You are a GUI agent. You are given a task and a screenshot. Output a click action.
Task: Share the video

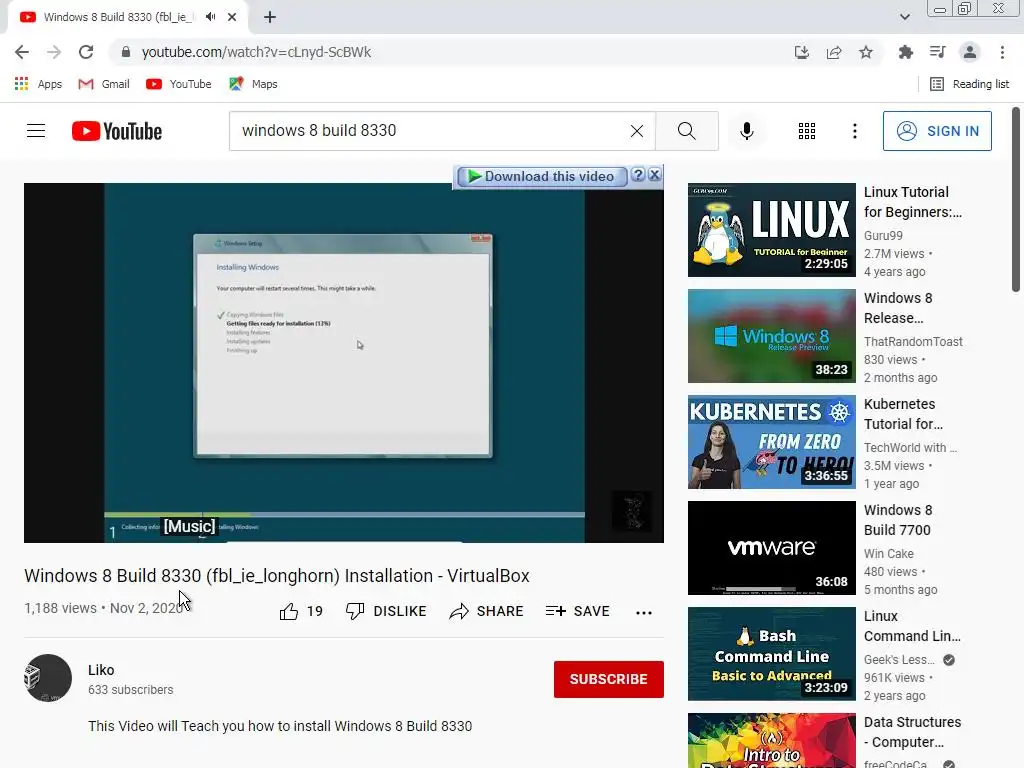click(x=487, y=611)
